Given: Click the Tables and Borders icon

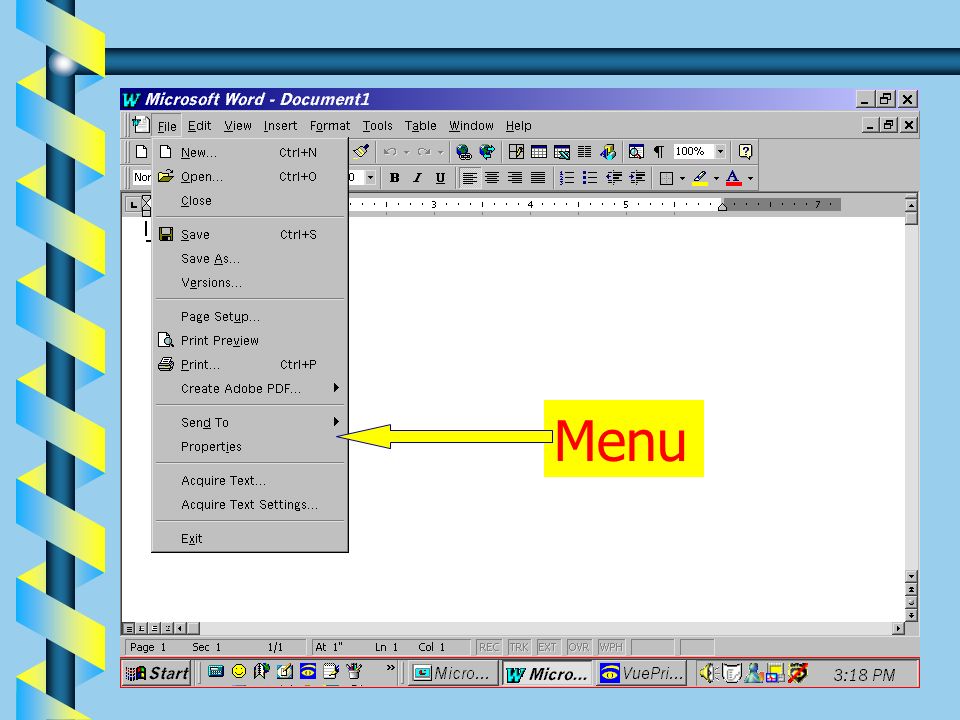Looking at the screenshot, I should (516, 152).
